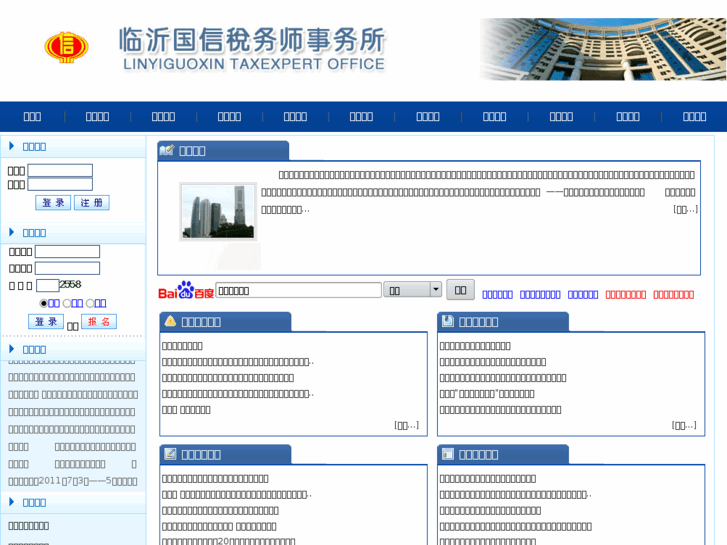
Task: Click the more link in the skyscraper intro panel
Action: [x=685, y=210]
